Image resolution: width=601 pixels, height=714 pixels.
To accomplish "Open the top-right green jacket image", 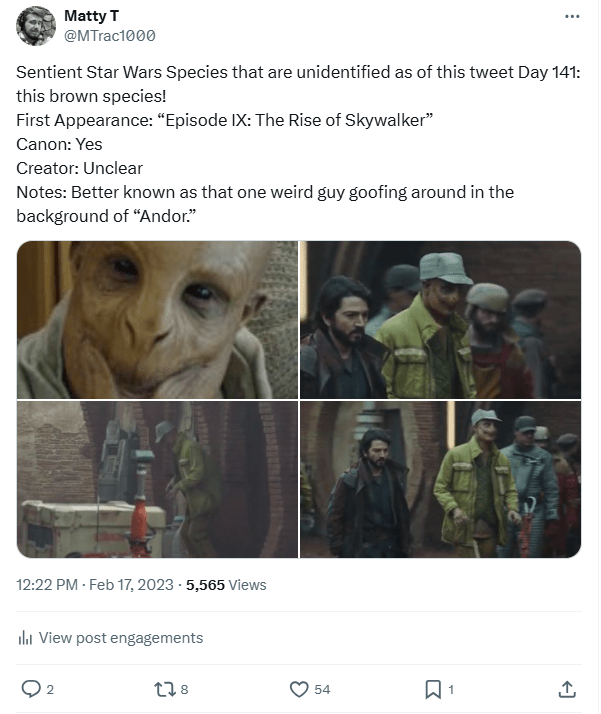I will [x=441, y=320].
